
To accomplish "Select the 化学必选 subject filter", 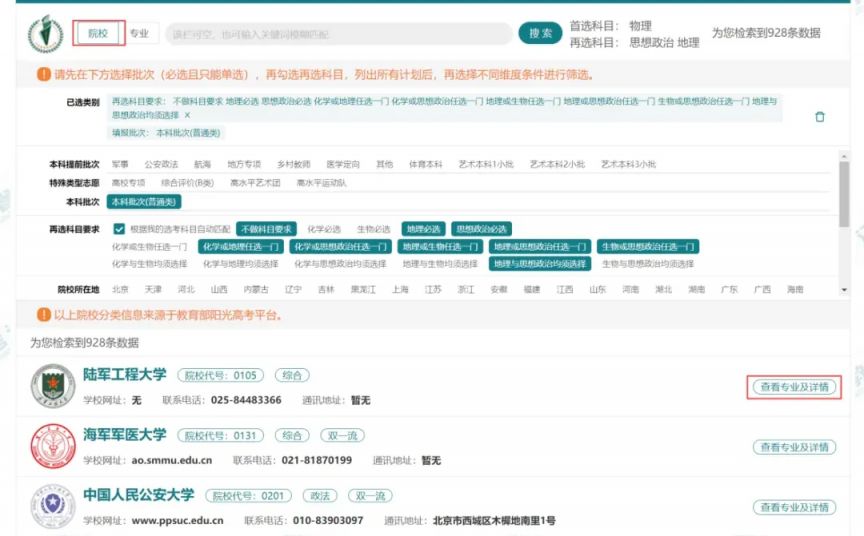I will 324,229.
